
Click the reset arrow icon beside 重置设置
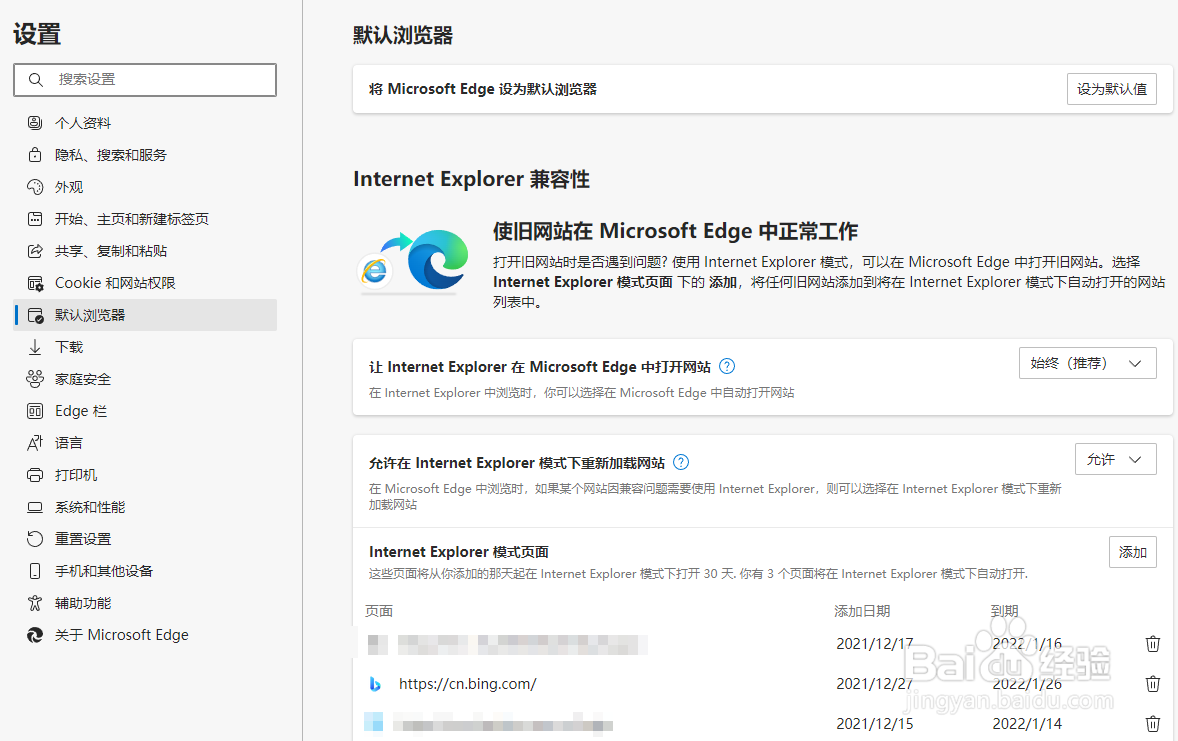(x=35, y=539)
